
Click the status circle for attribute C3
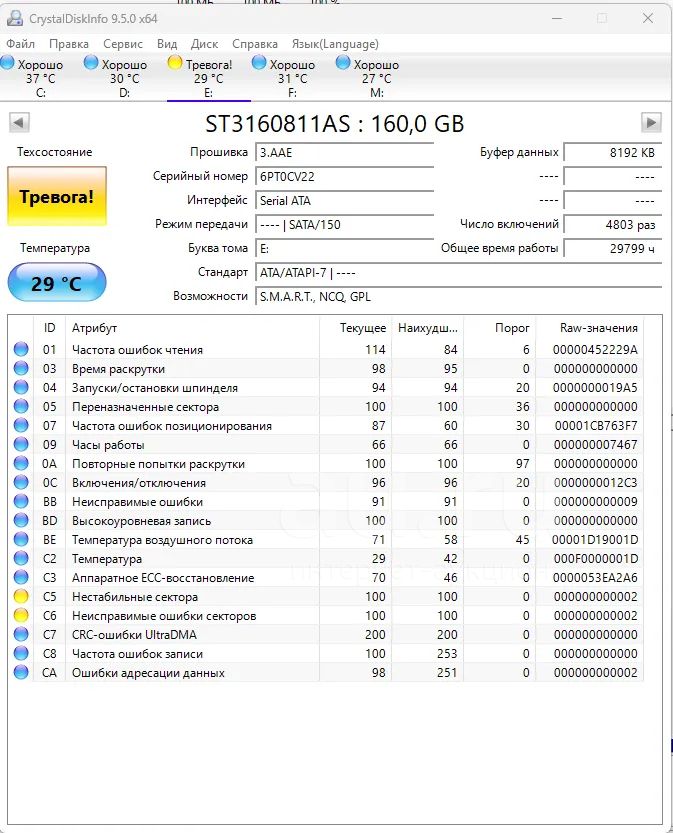pos(21,577)
